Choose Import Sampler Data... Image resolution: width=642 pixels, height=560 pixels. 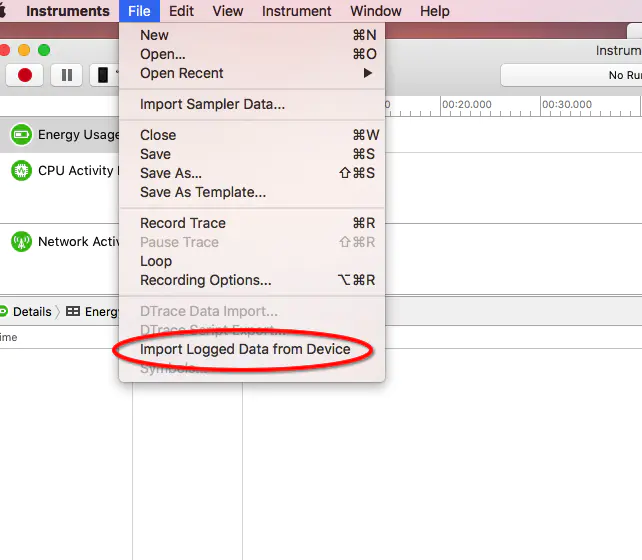coord(252,104)
